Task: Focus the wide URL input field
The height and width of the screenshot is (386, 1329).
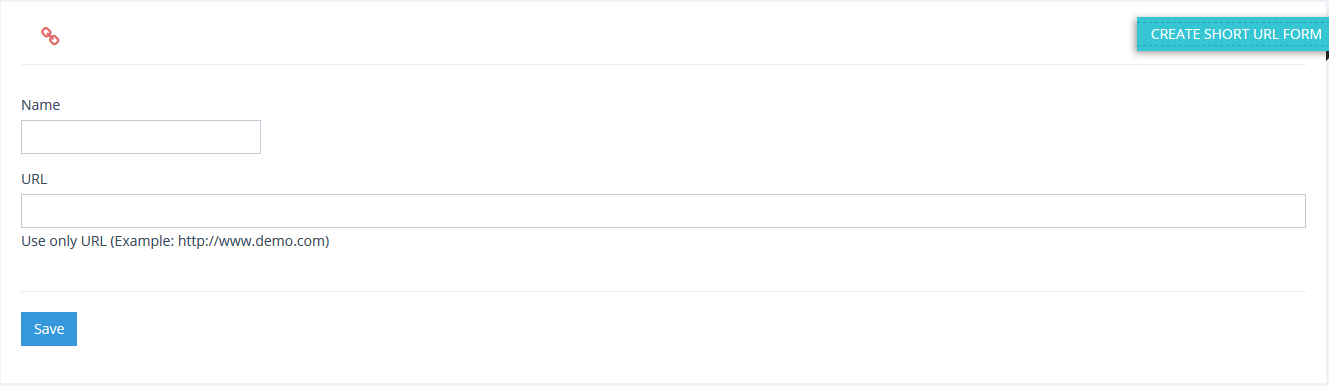Action: pos(663,211)
